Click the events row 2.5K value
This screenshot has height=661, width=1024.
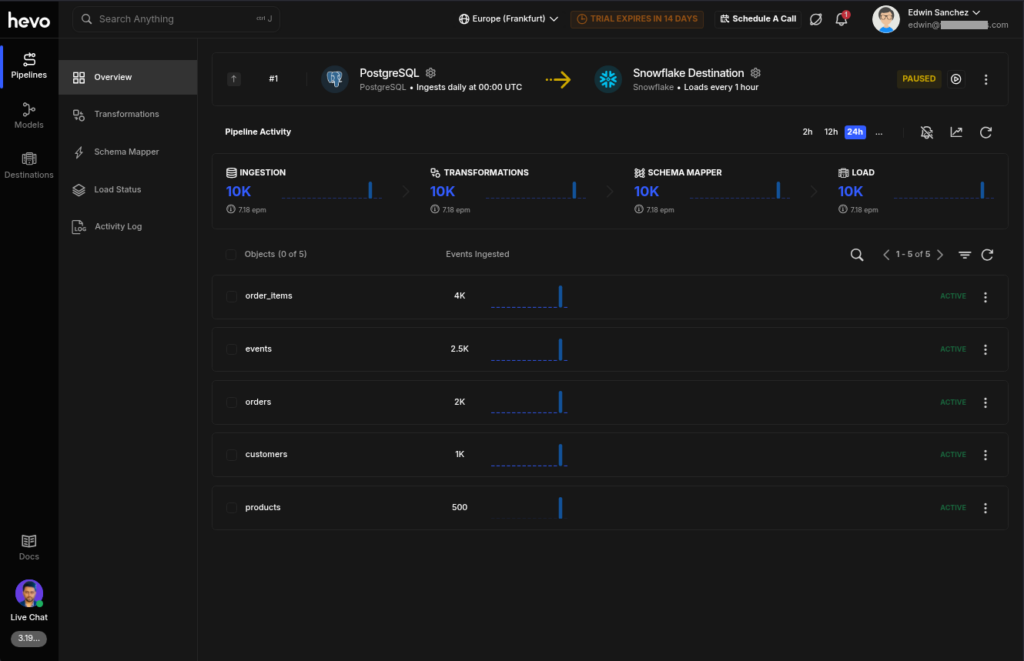(459, 349)
